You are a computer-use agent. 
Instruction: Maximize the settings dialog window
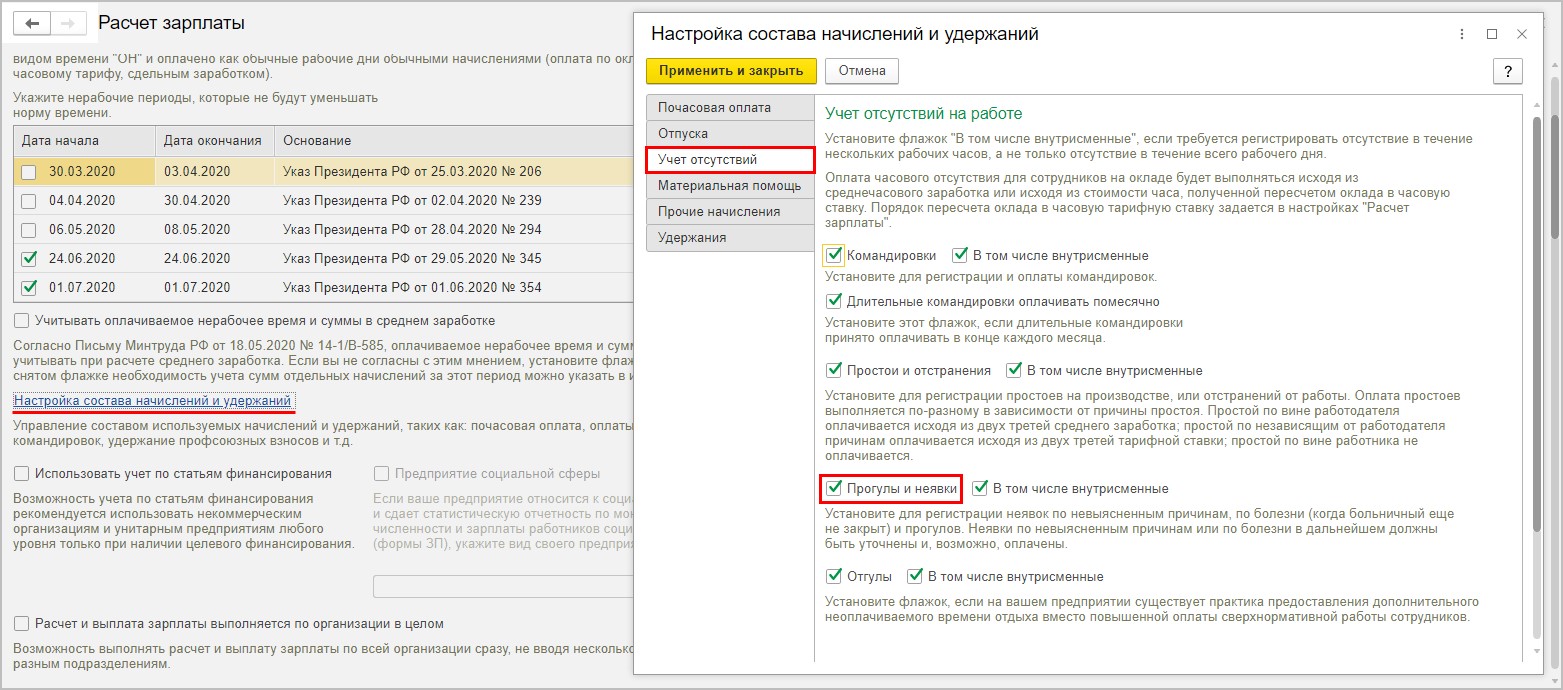click(x=1492, y=34)
